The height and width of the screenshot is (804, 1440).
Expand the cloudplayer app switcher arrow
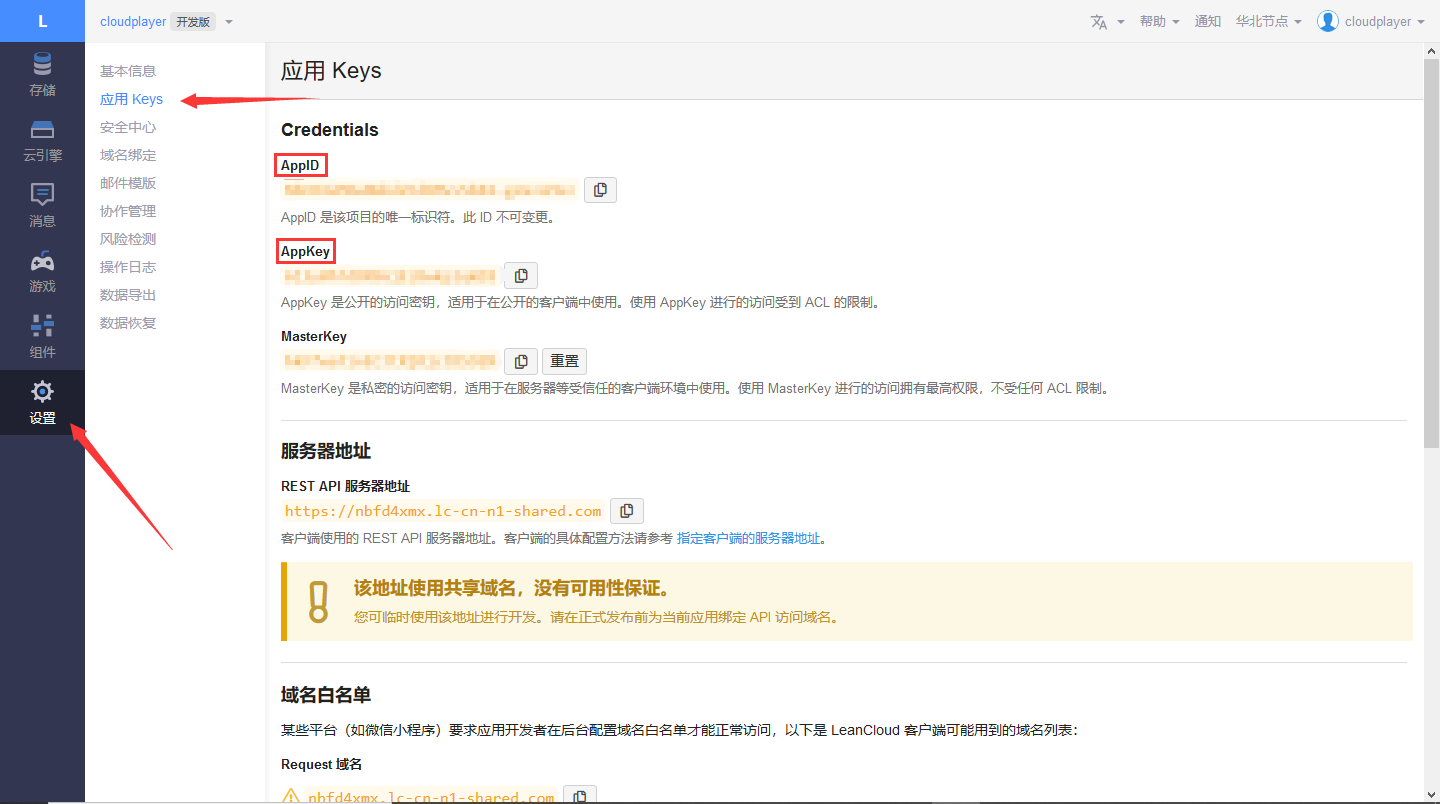[x=229, y=22]
